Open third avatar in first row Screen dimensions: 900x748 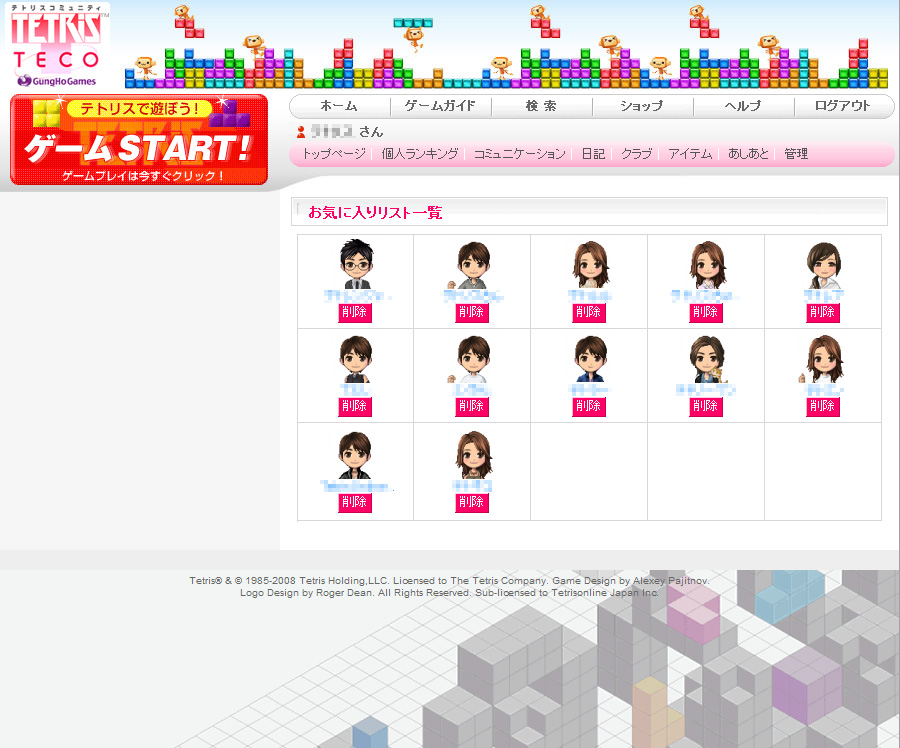591,265
